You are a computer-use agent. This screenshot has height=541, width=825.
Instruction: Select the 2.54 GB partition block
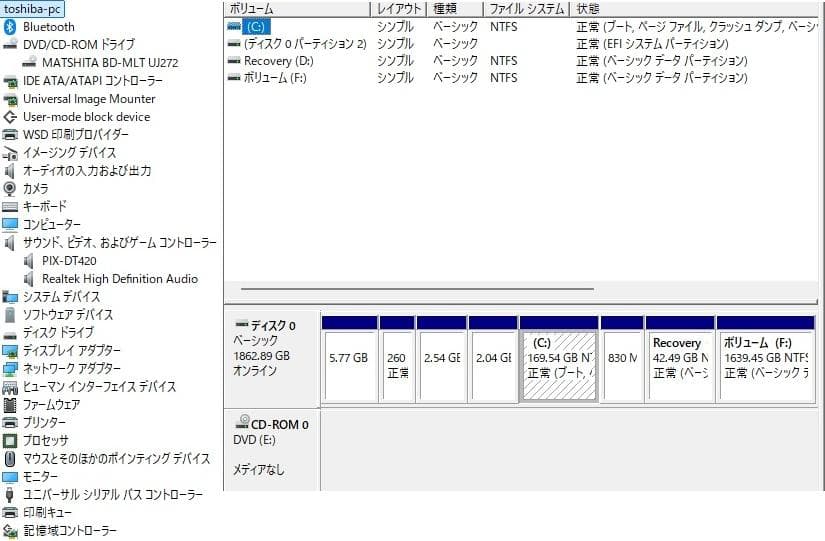point(441,359)
